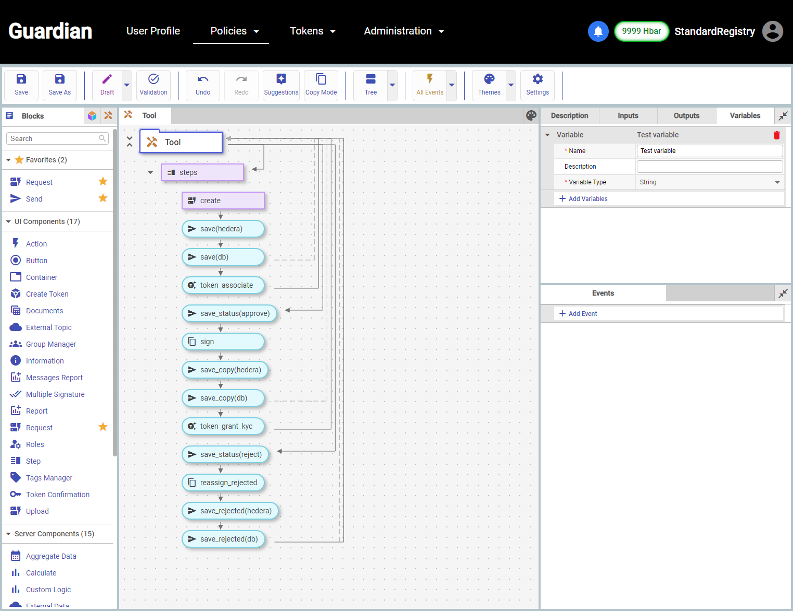Expand the Themes dropdown arrow
The width and height of the screenshot is (794, 612).
click(510, 85)
